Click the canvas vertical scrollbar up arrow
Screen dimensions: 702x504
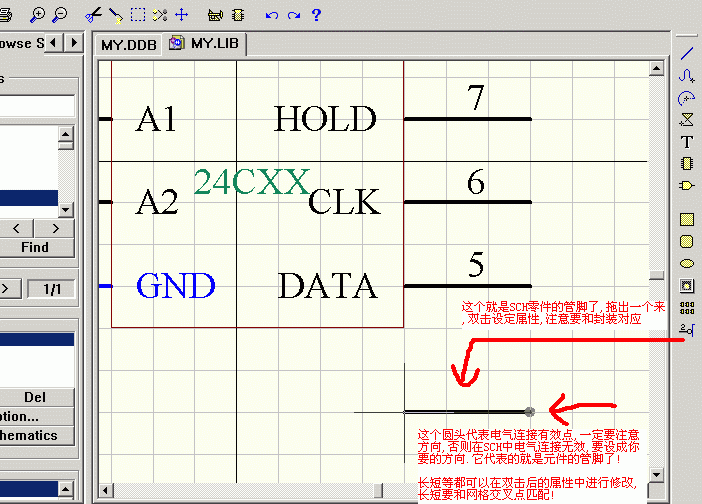(656, 69)
